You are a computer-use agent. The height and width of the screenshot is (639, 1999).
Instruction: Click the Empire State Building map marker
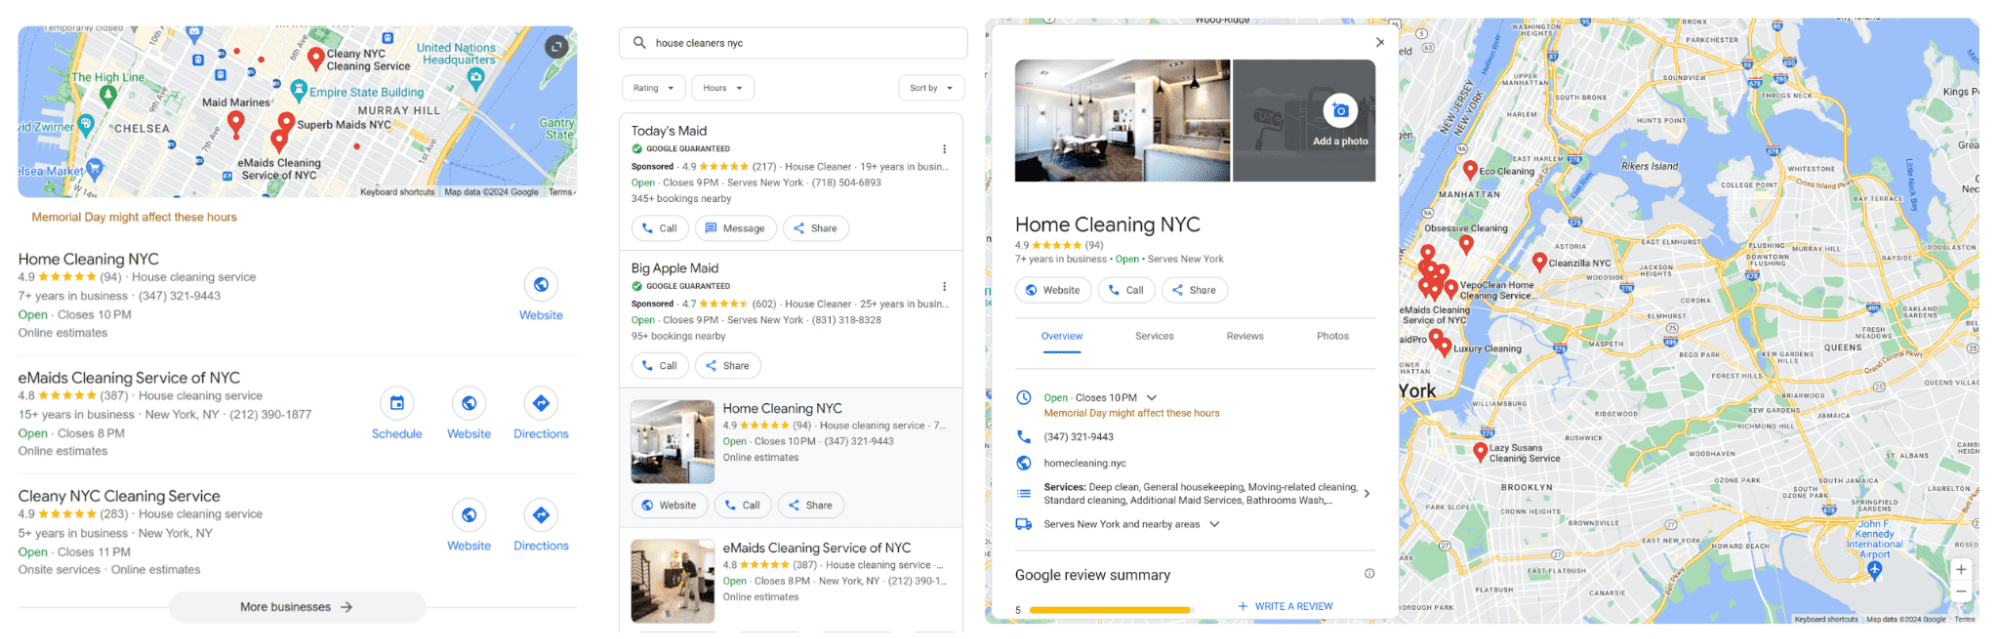tap(298, 91)
